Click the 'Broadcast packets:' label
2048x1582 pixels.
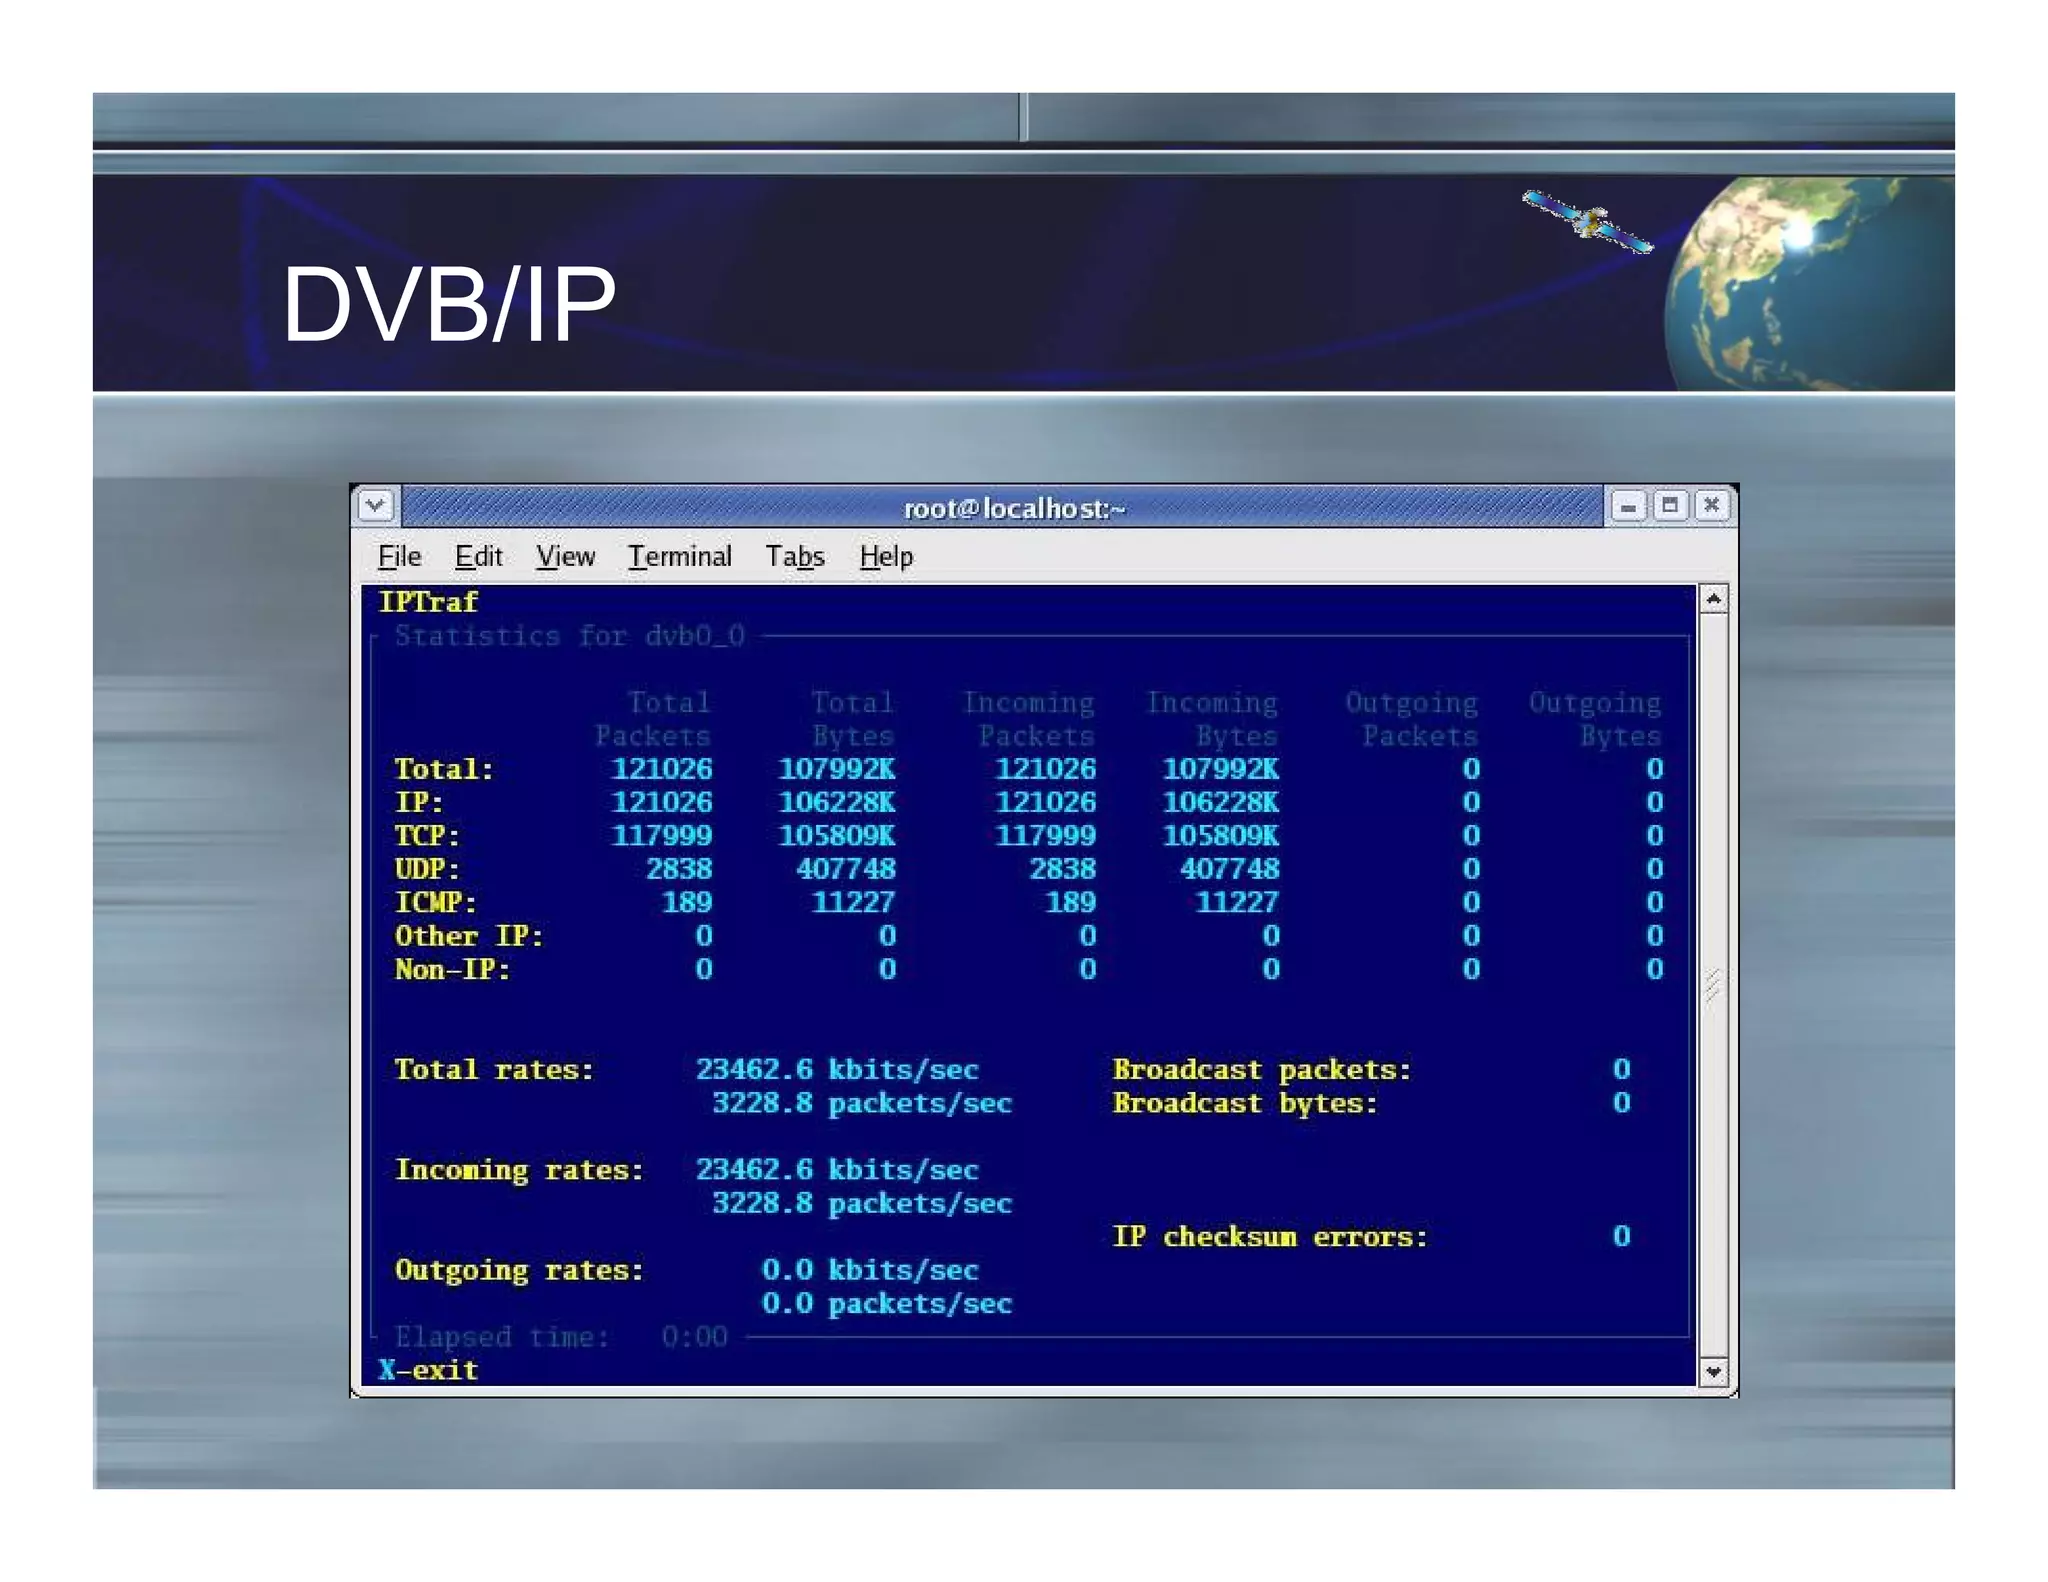1262,1070
